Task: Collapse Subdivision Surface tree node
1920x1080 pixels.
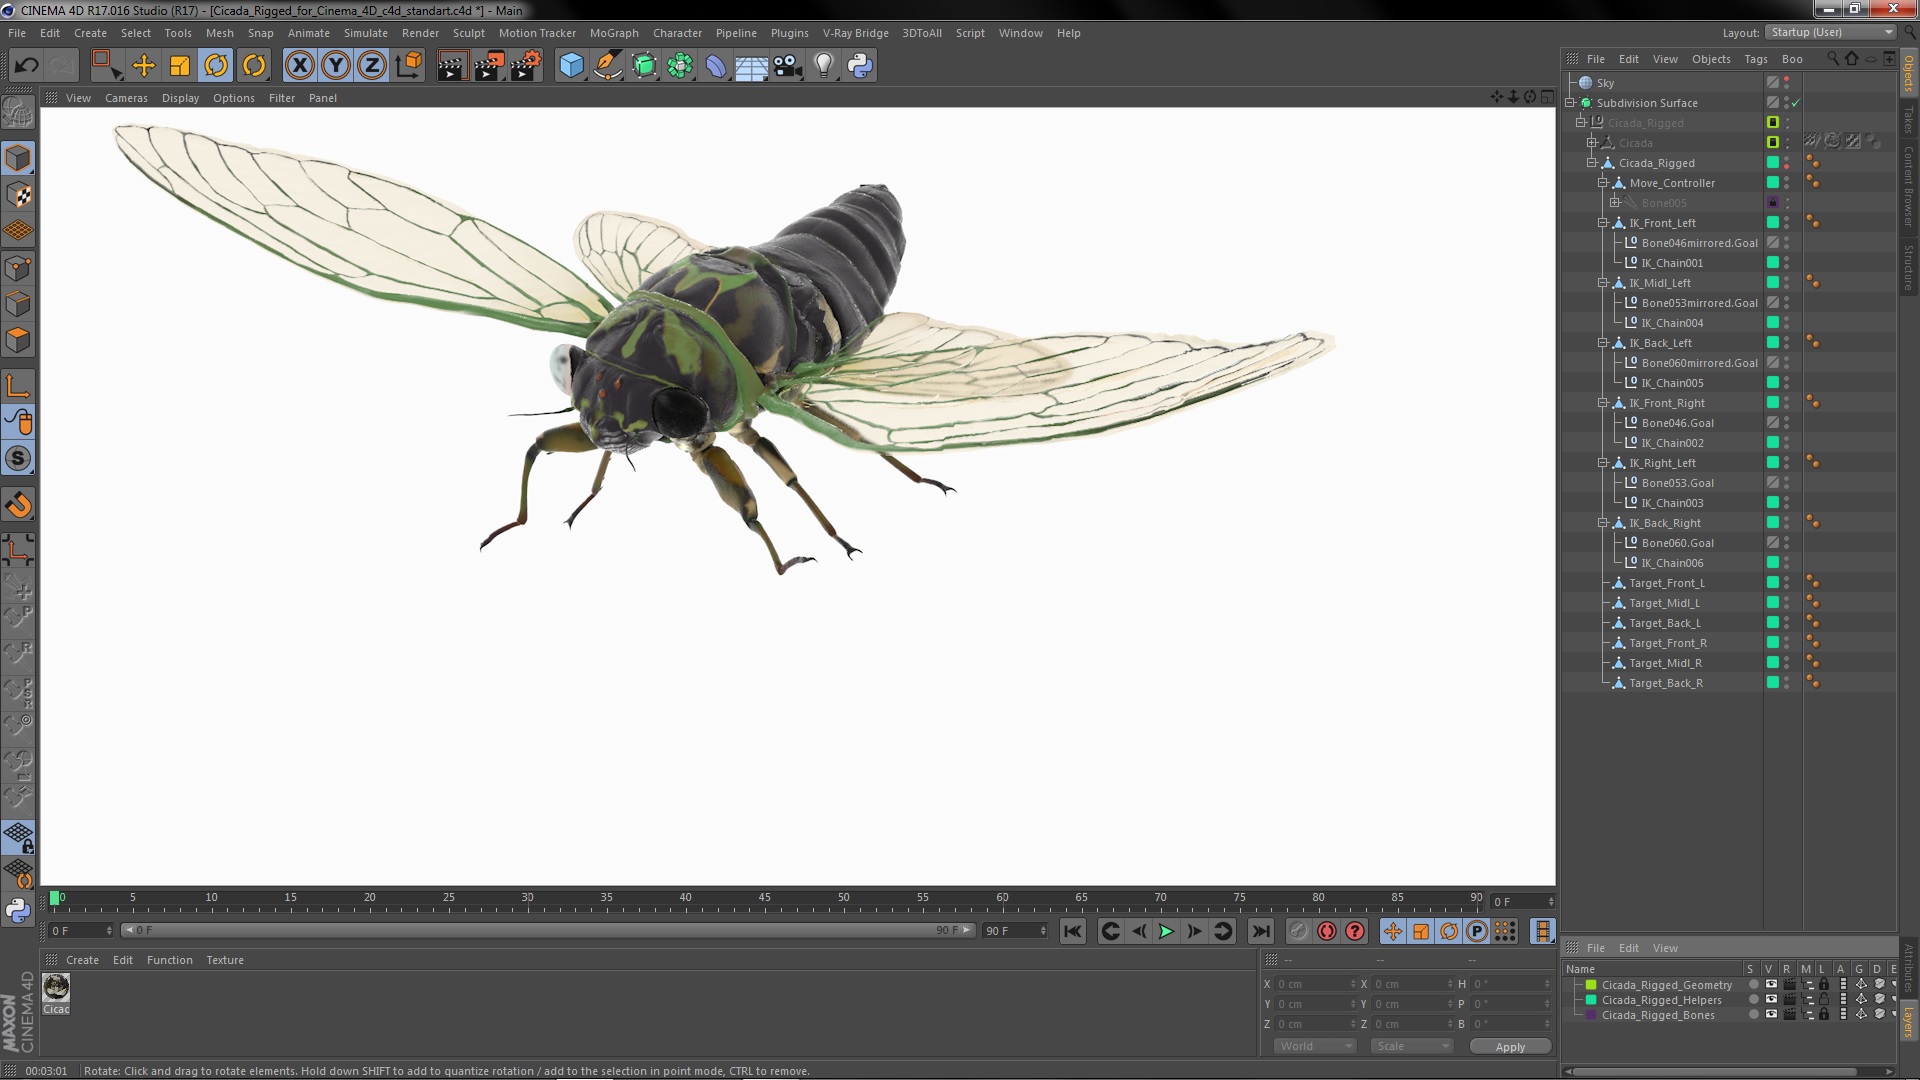Action: (x=1571, y=103)
